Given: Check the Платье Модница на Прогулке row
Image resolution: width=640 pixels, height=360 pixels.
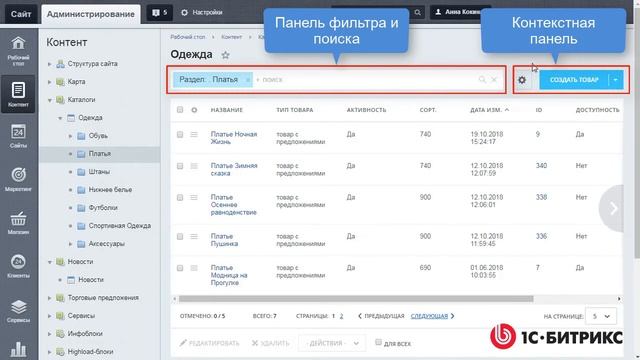Looking at the screenshot, I should [x=180, y=268].
